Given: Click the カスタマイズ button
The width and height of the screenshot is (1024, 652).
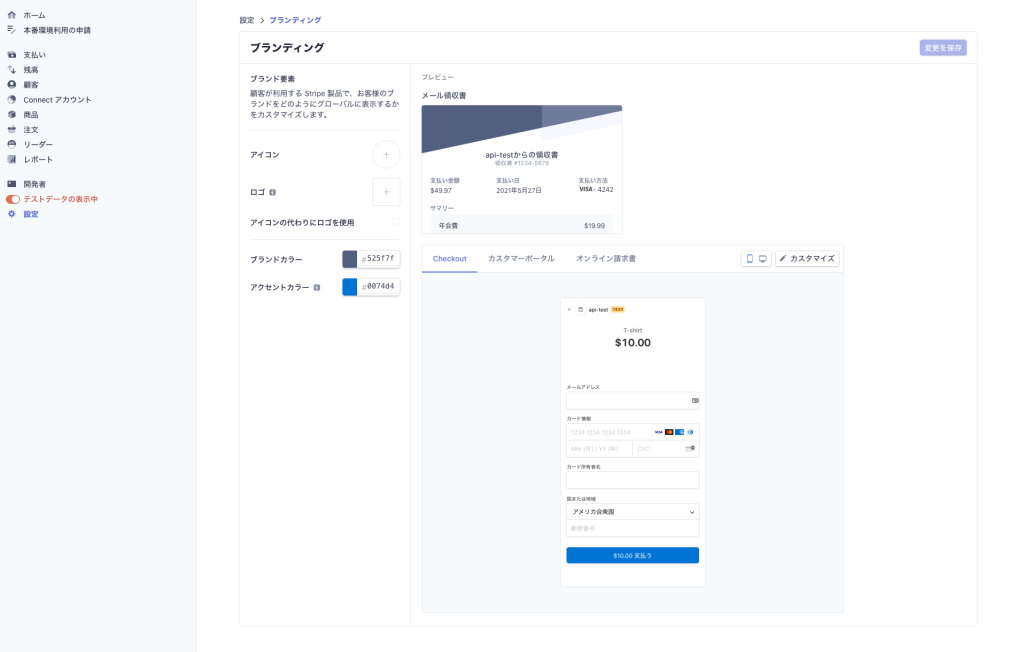Looking at the screenshot, I should (807, 259).
